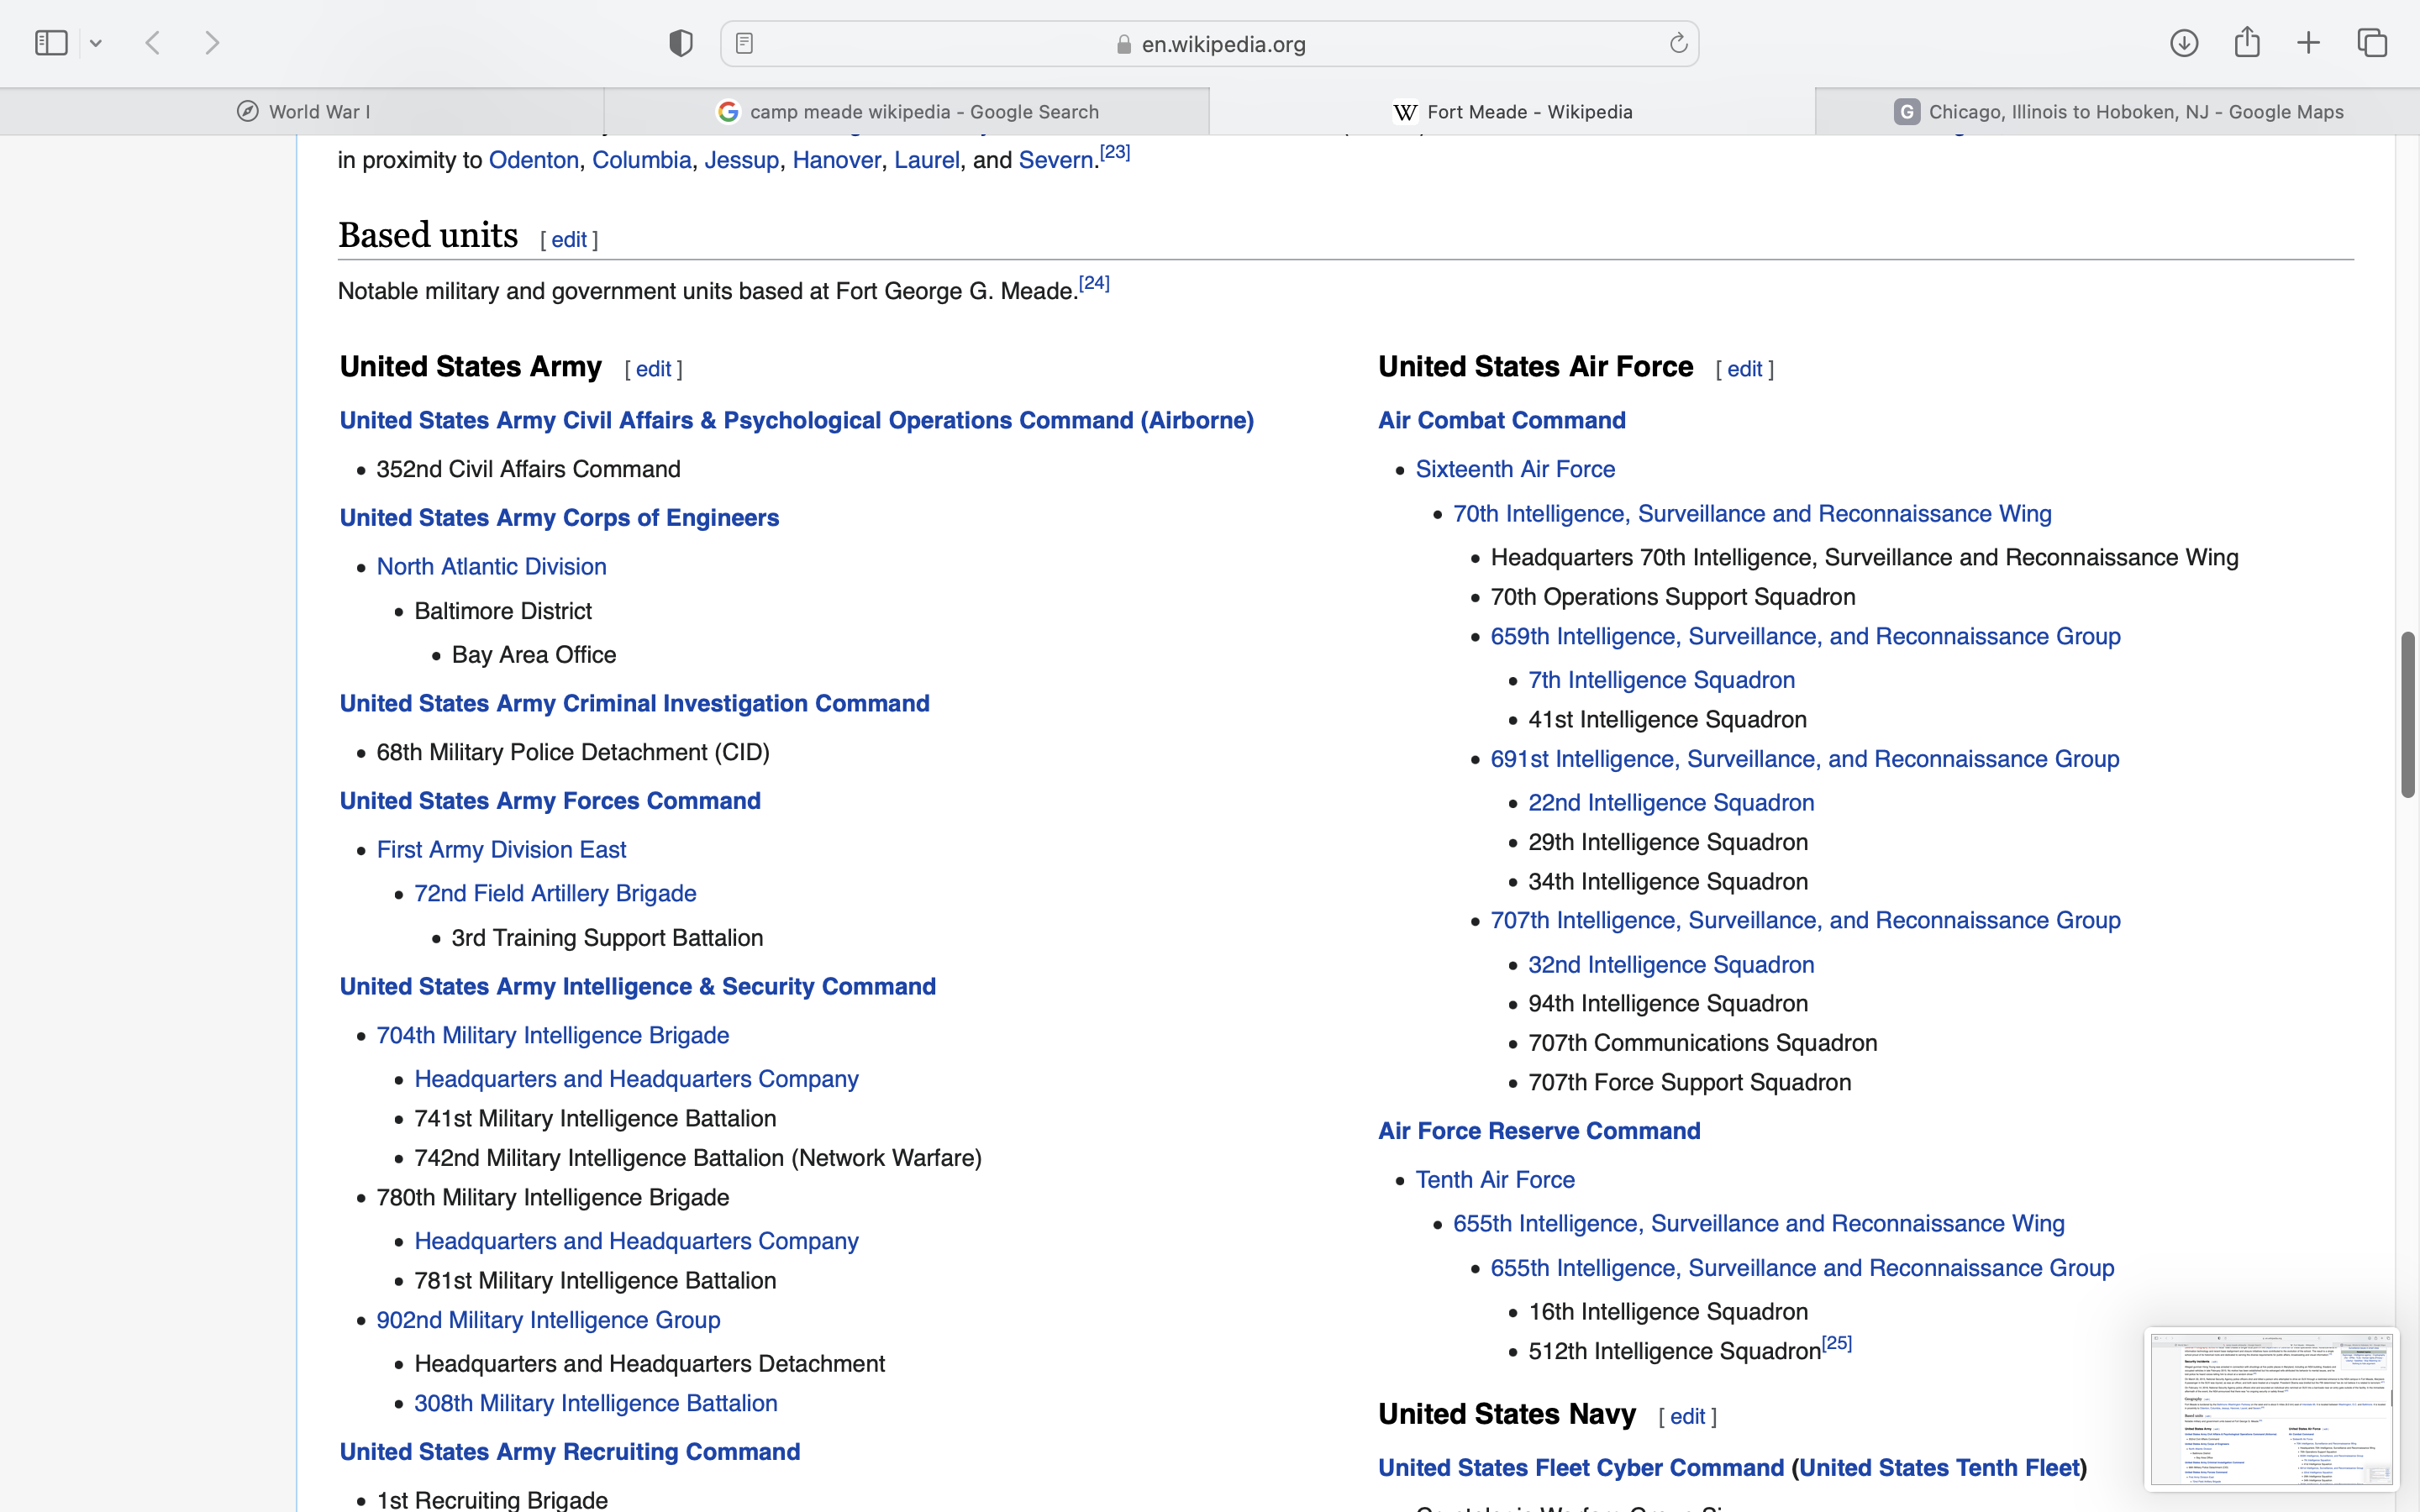Open the 704th Military Intelligence Brigade link
Screen dimensions: 2420x1512
tap(552, 1035)
